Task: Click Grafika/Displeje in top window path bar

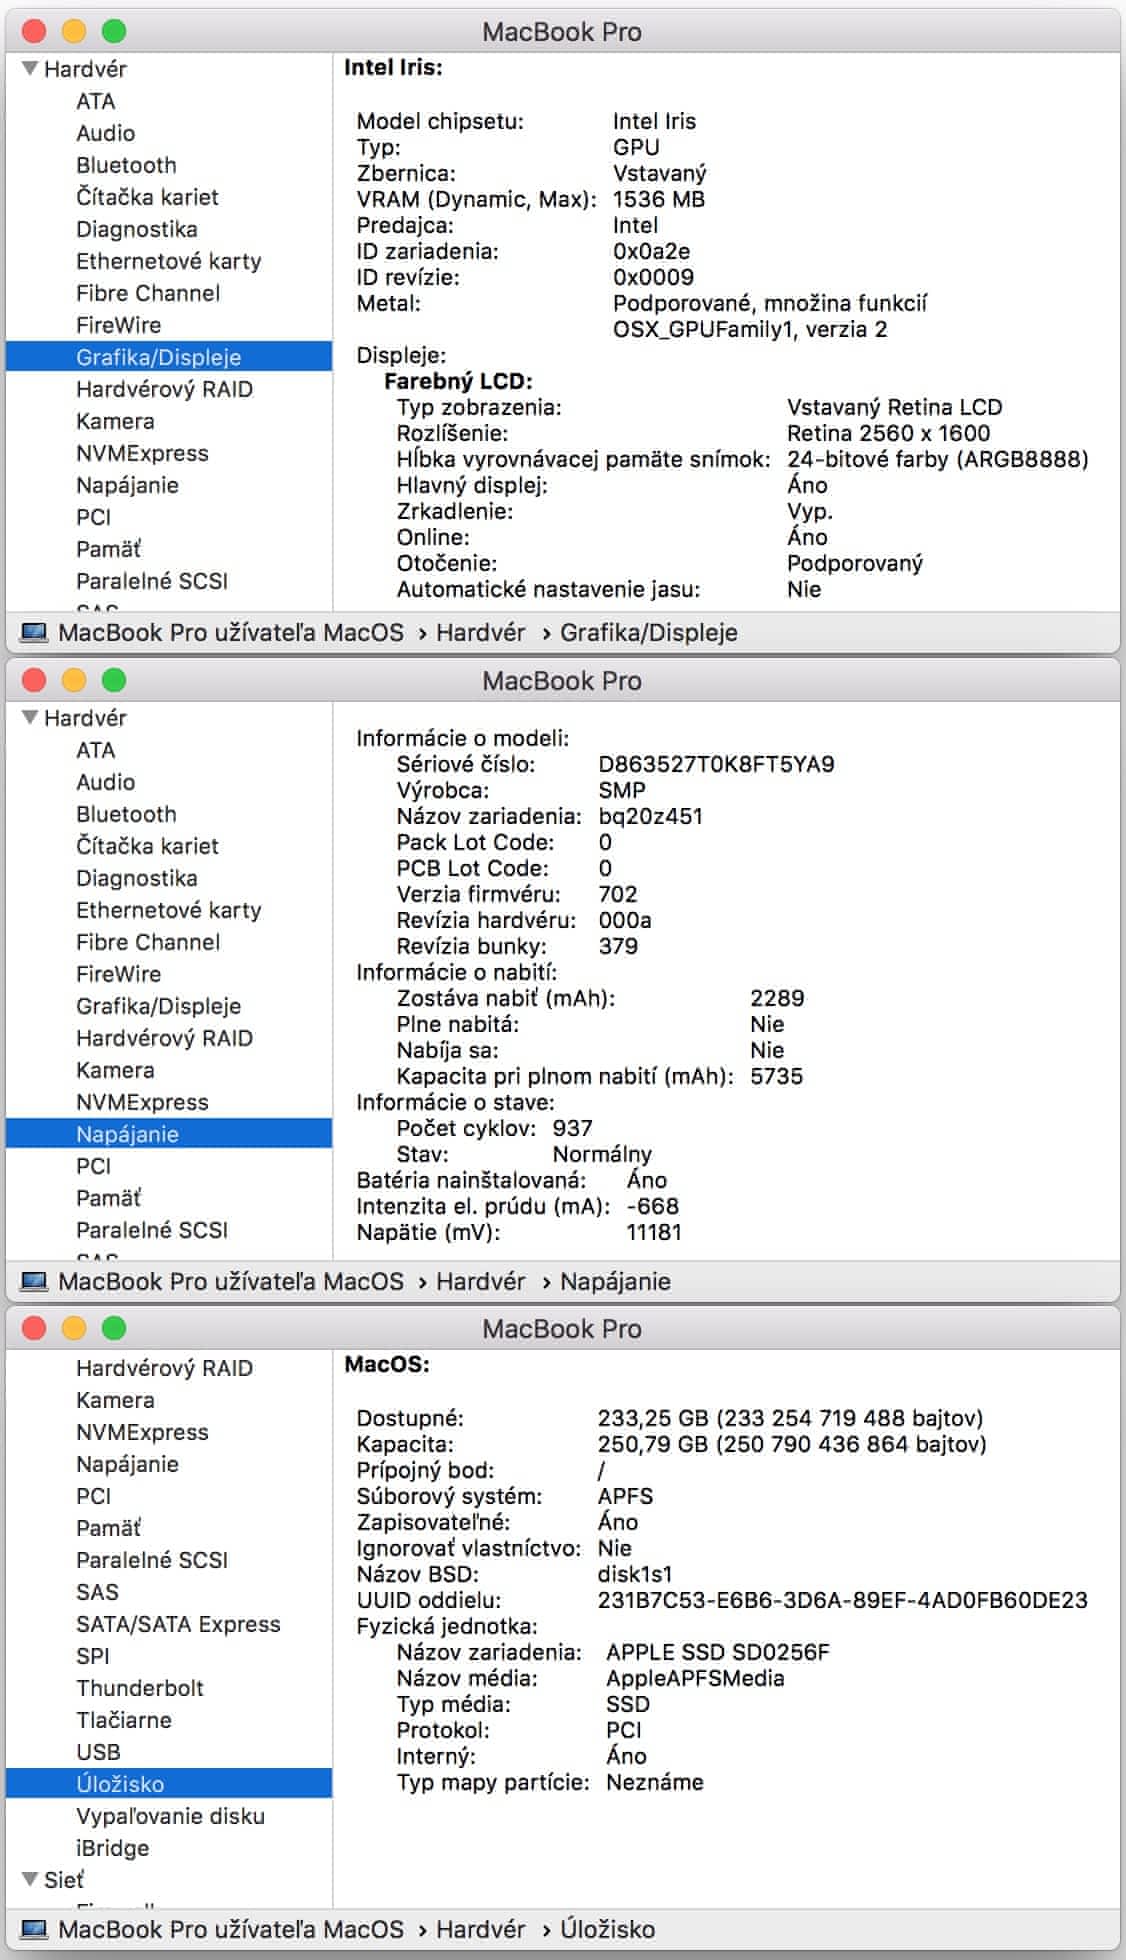Action: (x=648, y=632)
